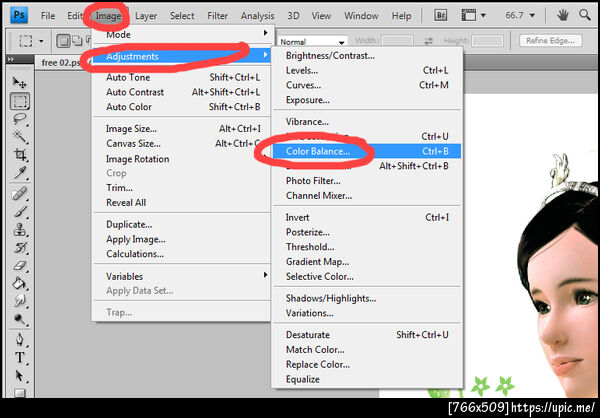Choose Auto Tone command
Screen dimensions: 600x418
(x=182, y=77)
